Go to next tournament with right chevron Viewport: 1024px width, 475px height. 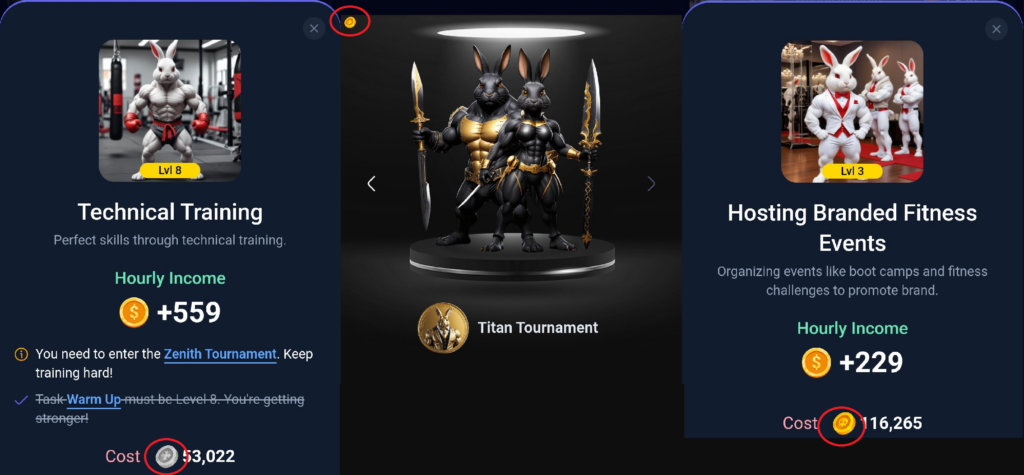[651, 184]
